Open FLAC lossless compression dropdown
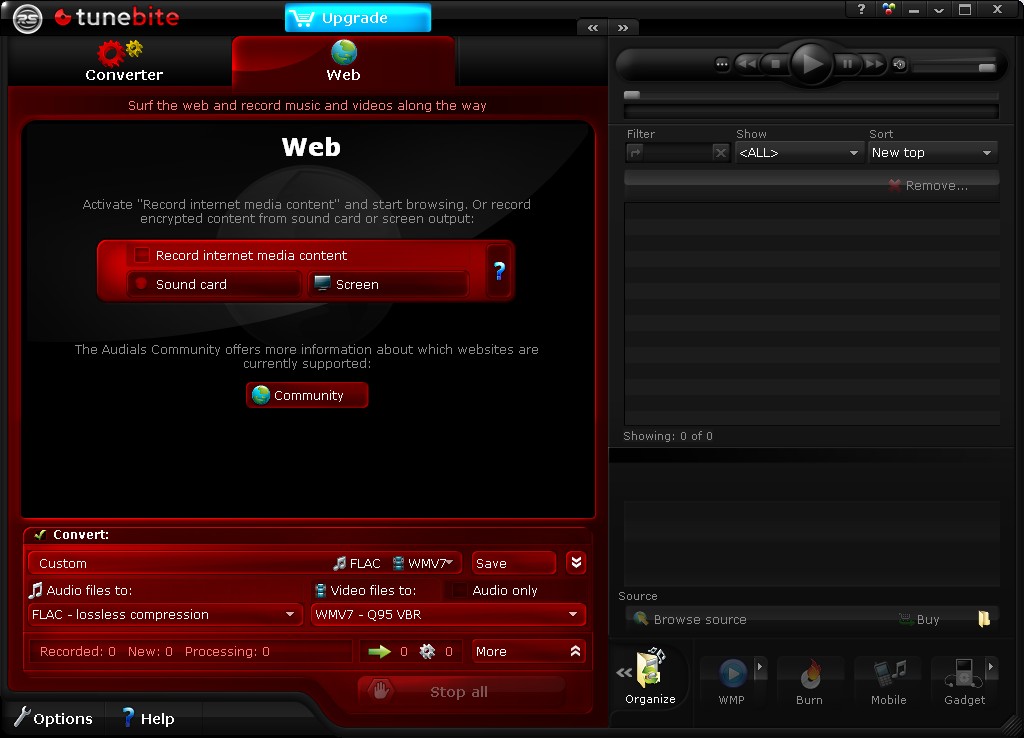 point(165,615)
